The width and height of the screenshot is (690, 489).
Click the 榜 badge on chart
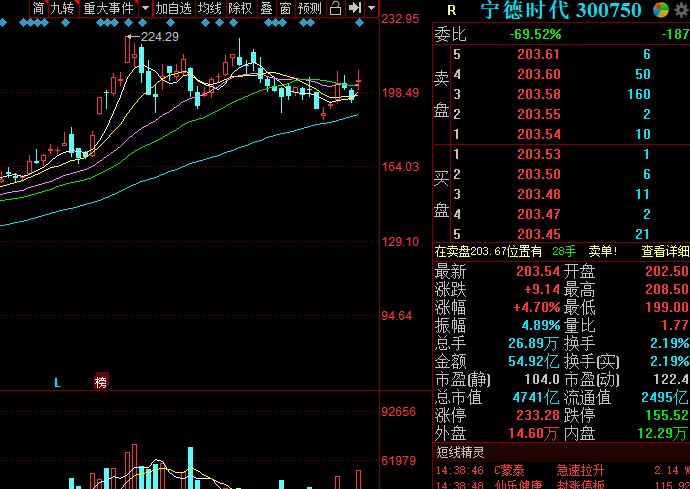[x=101, y=382]
